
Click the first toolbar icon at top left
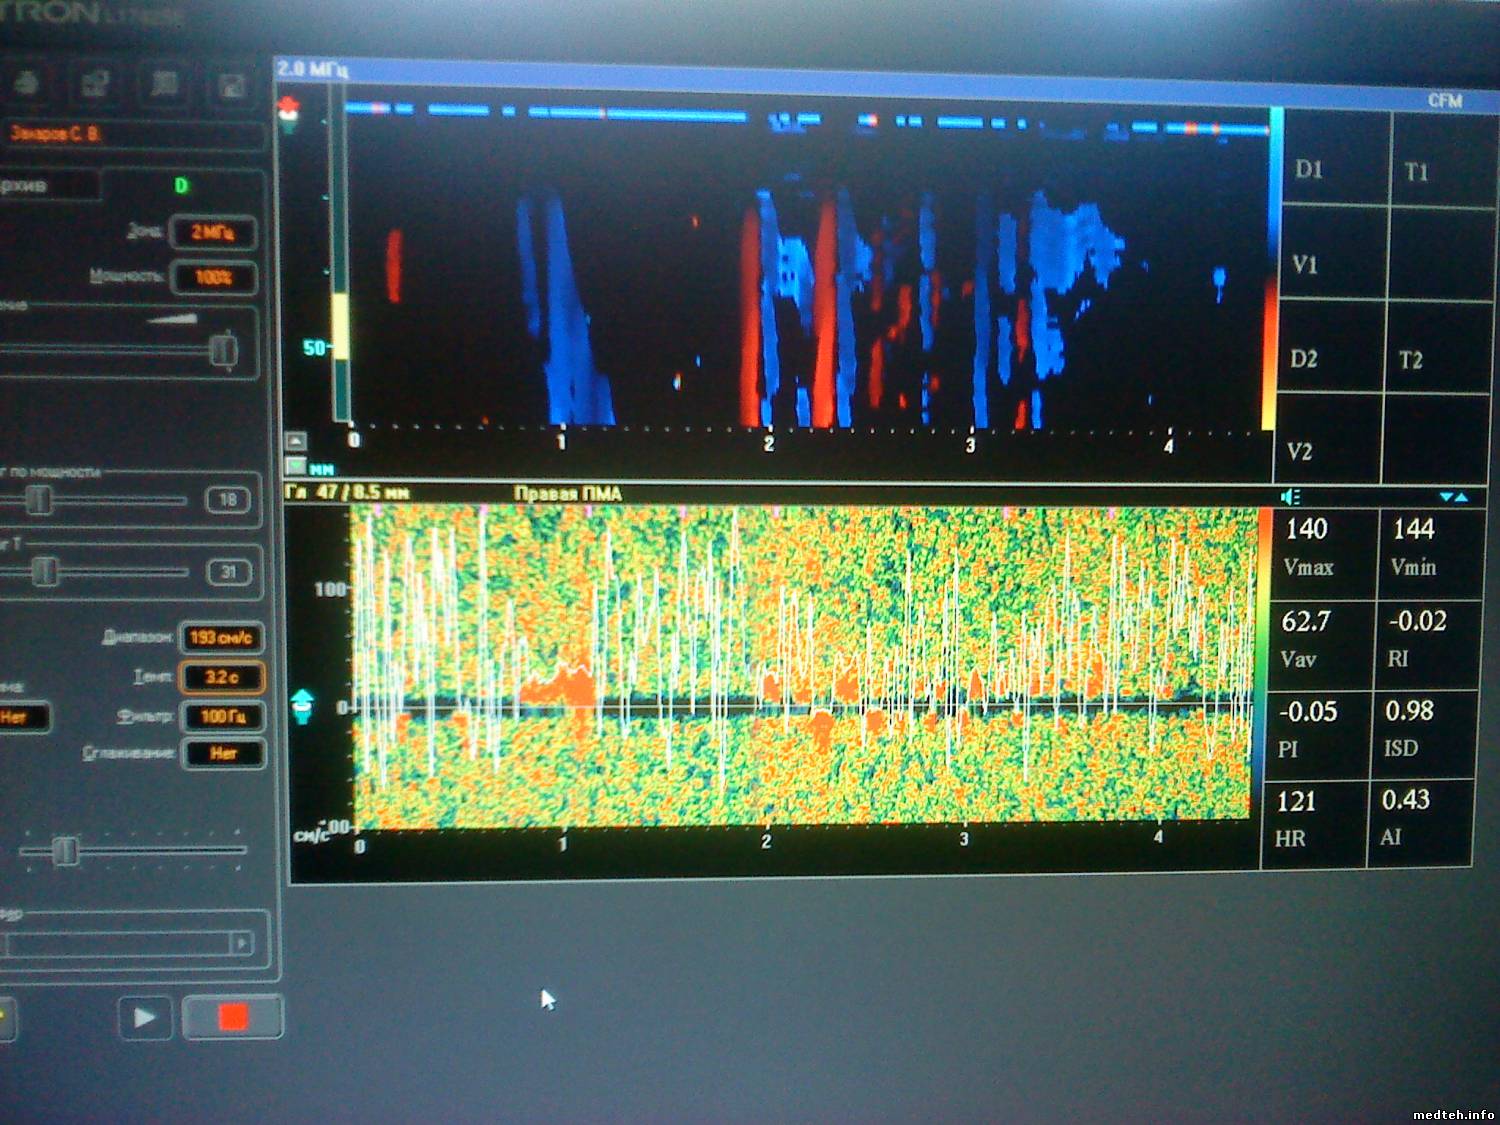coord(27,84)
